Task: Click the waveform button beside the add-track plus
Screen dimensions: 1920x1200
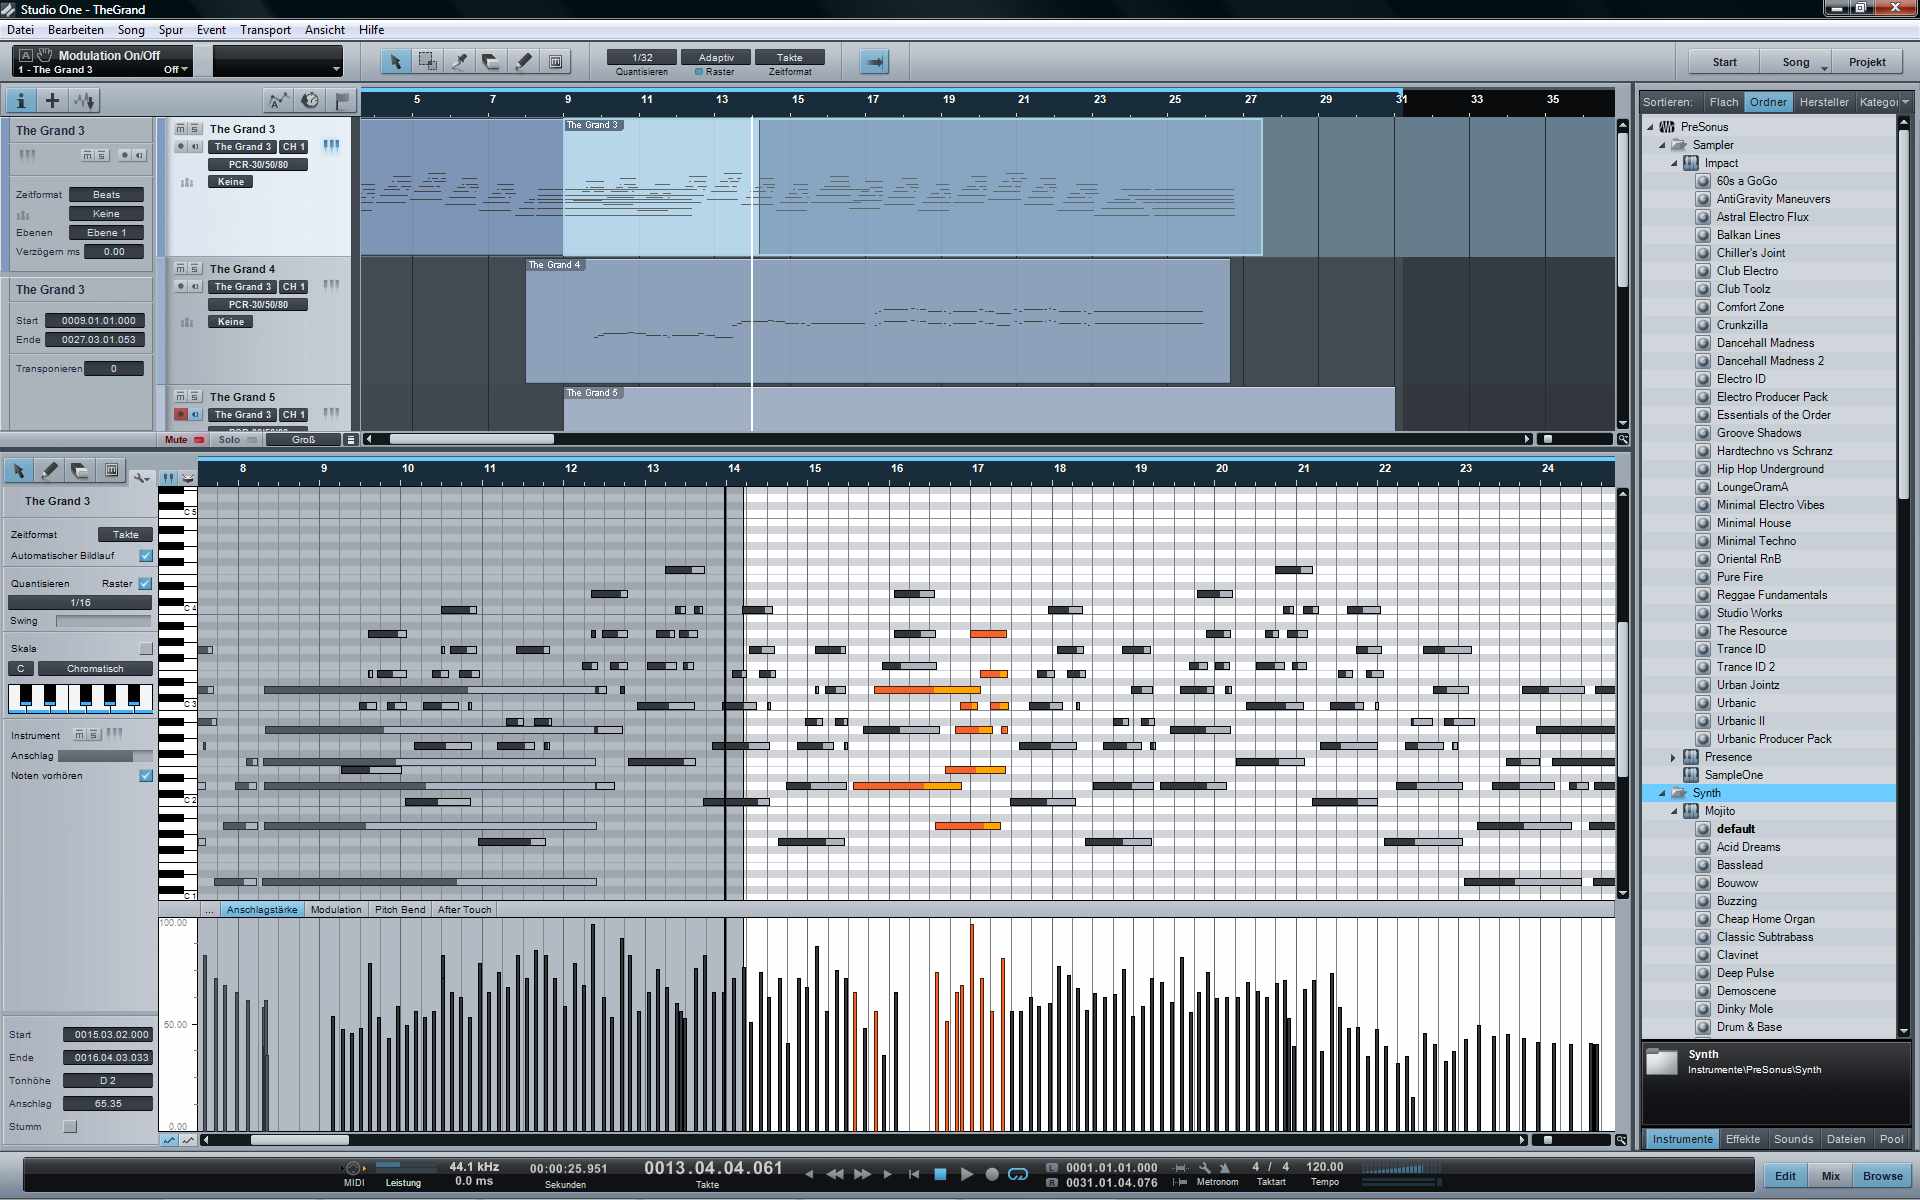Action: [x=84, y=100]
